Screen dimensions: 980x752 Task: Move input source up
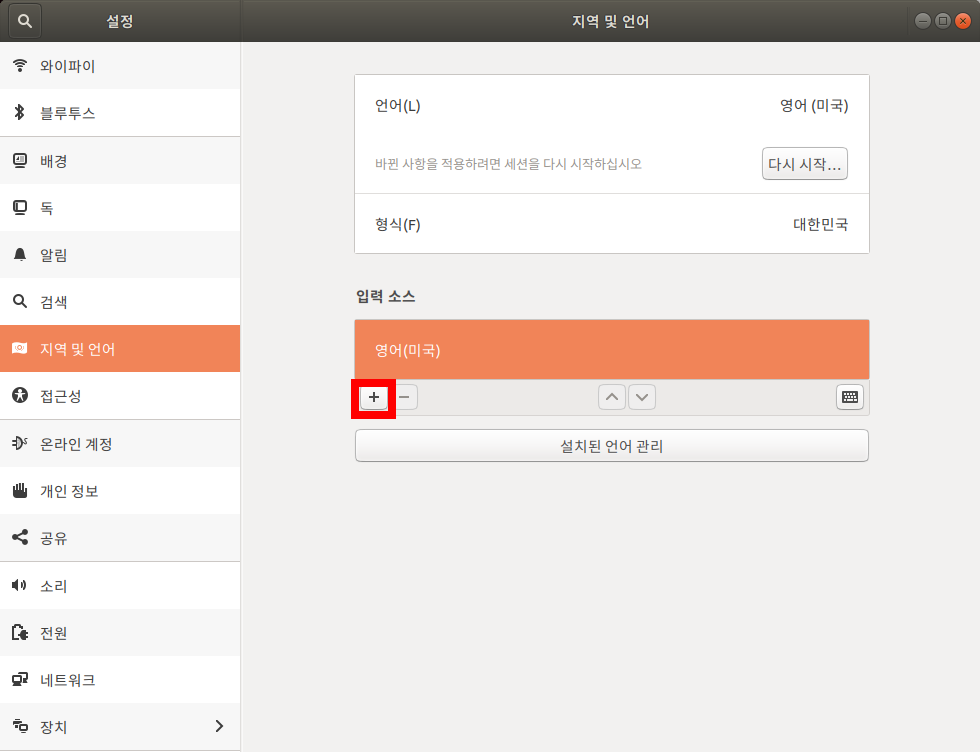tap(612, 398)
